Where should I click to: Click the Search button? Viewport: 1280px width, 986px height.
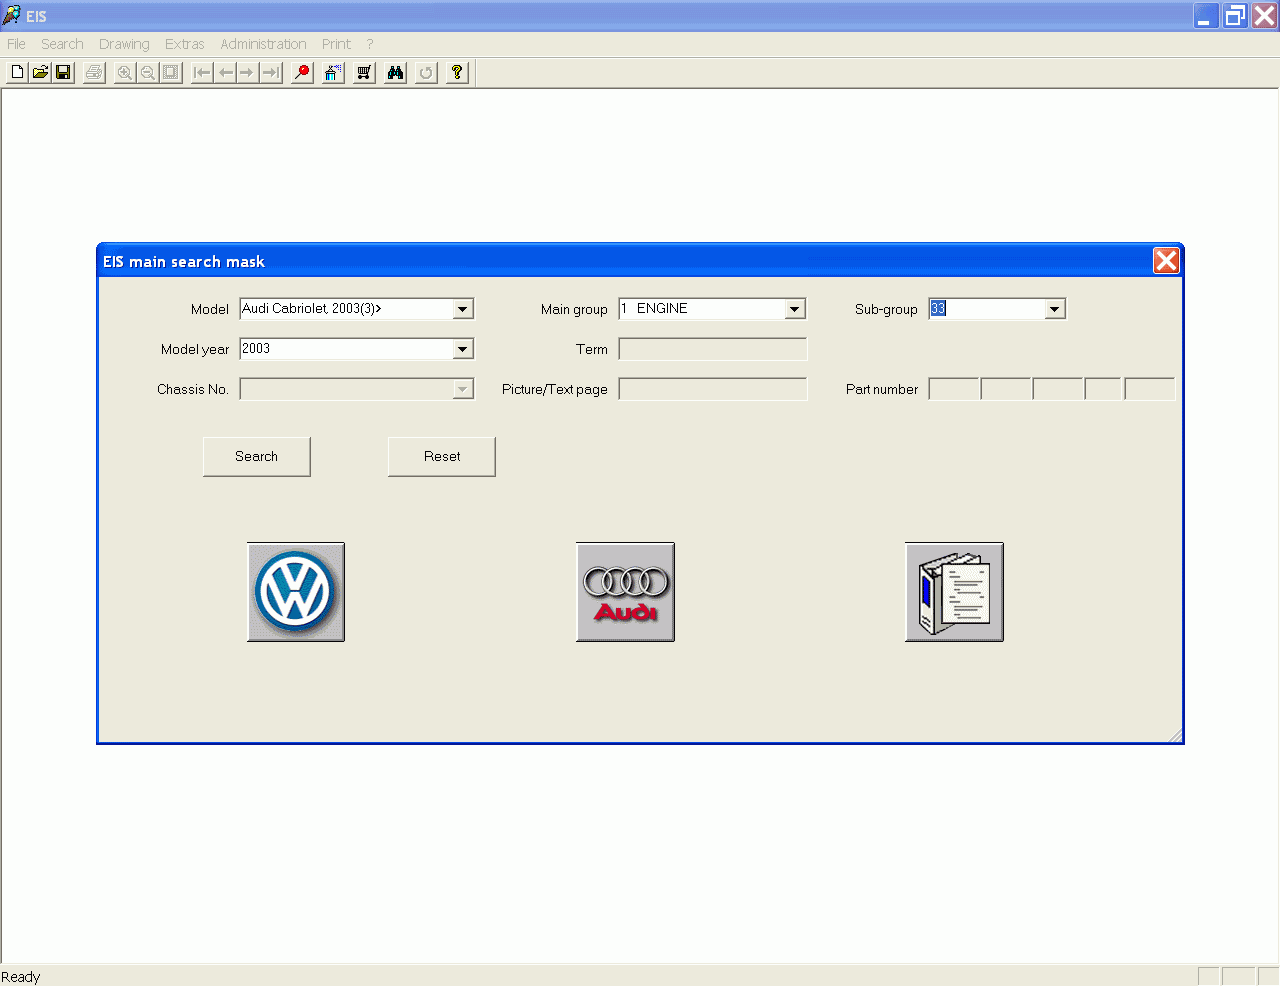257,456
